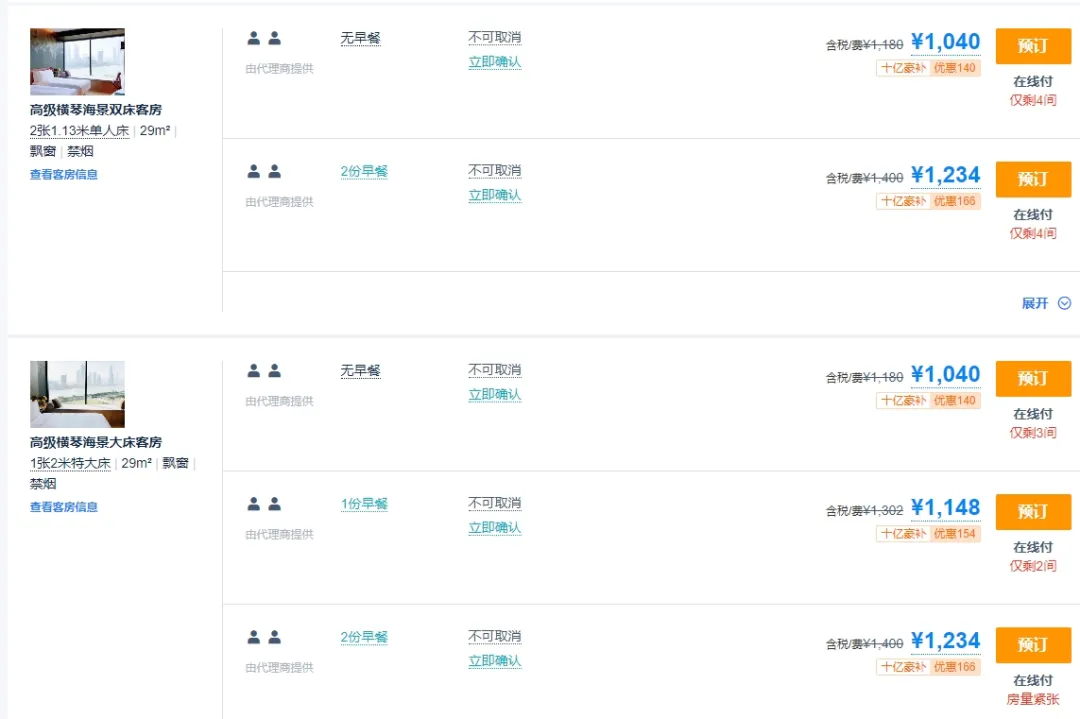Book the ¥1,234 twin room with breakfast
The image size is (1080, 719).
tap(1033, 179)
